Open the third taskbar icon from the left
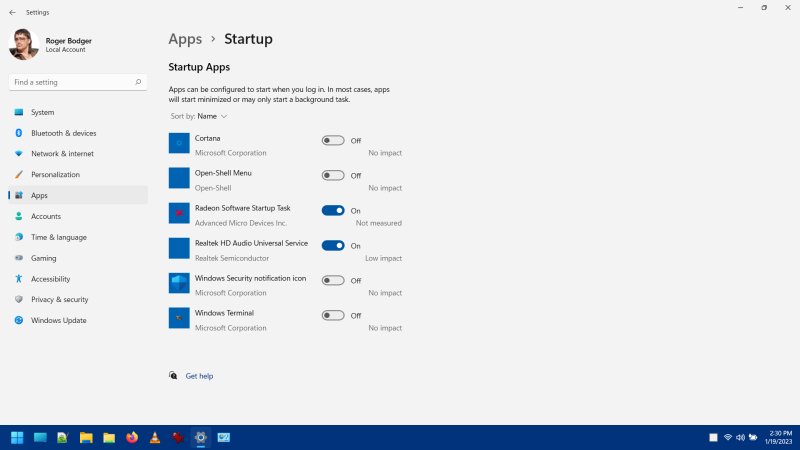Image resolution: width=800 pixels, height=450 pixels. click(63, 437)
